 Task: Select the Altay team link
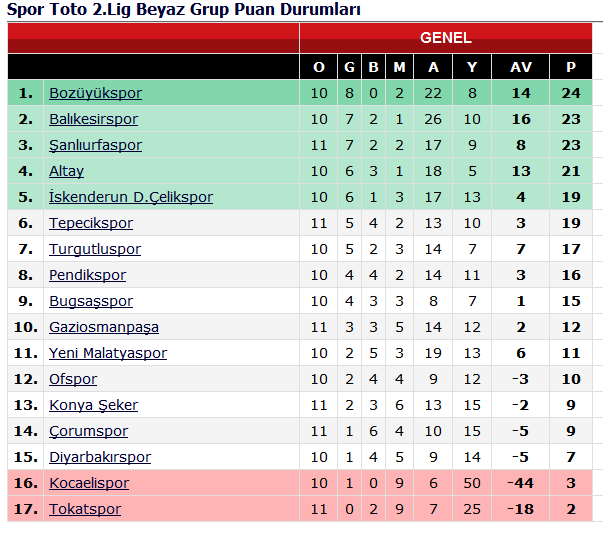[x=66, y=171]
